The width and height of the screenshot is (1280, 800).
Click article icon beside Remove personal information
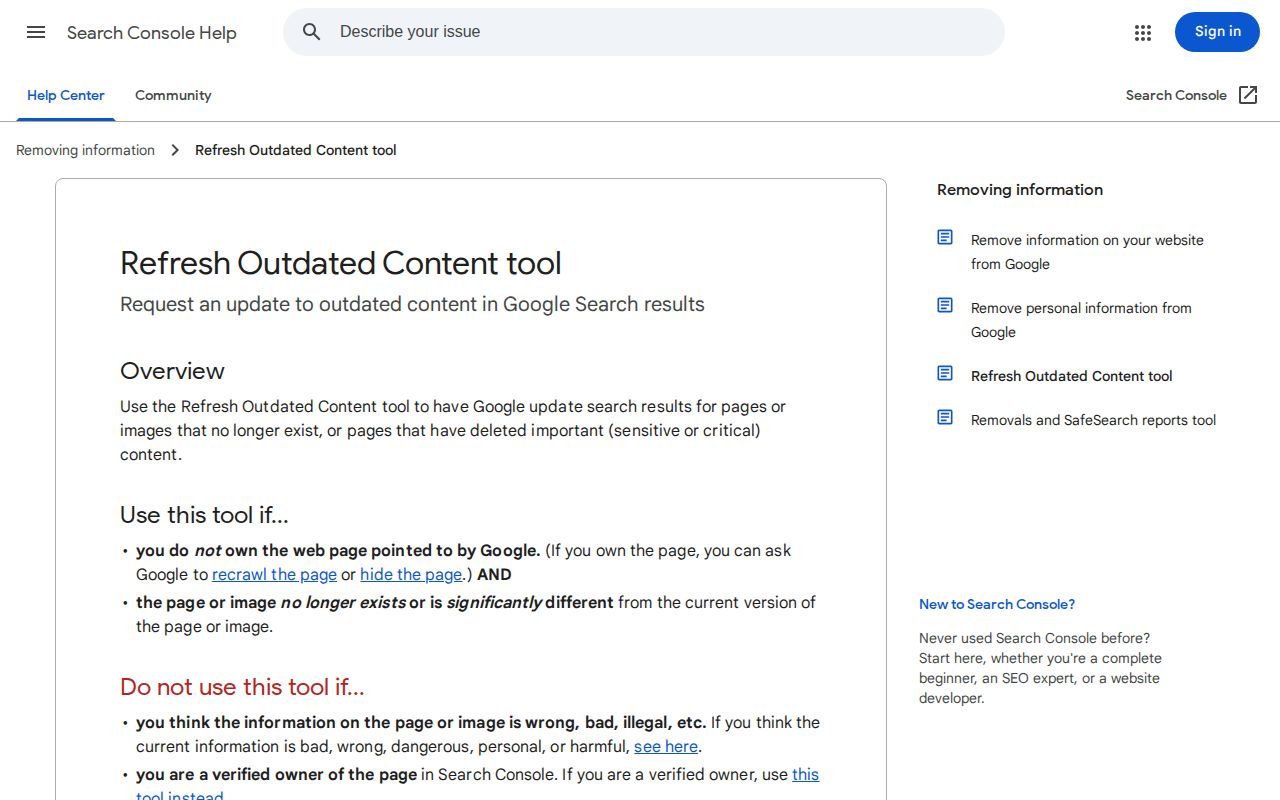click(945, 305)
